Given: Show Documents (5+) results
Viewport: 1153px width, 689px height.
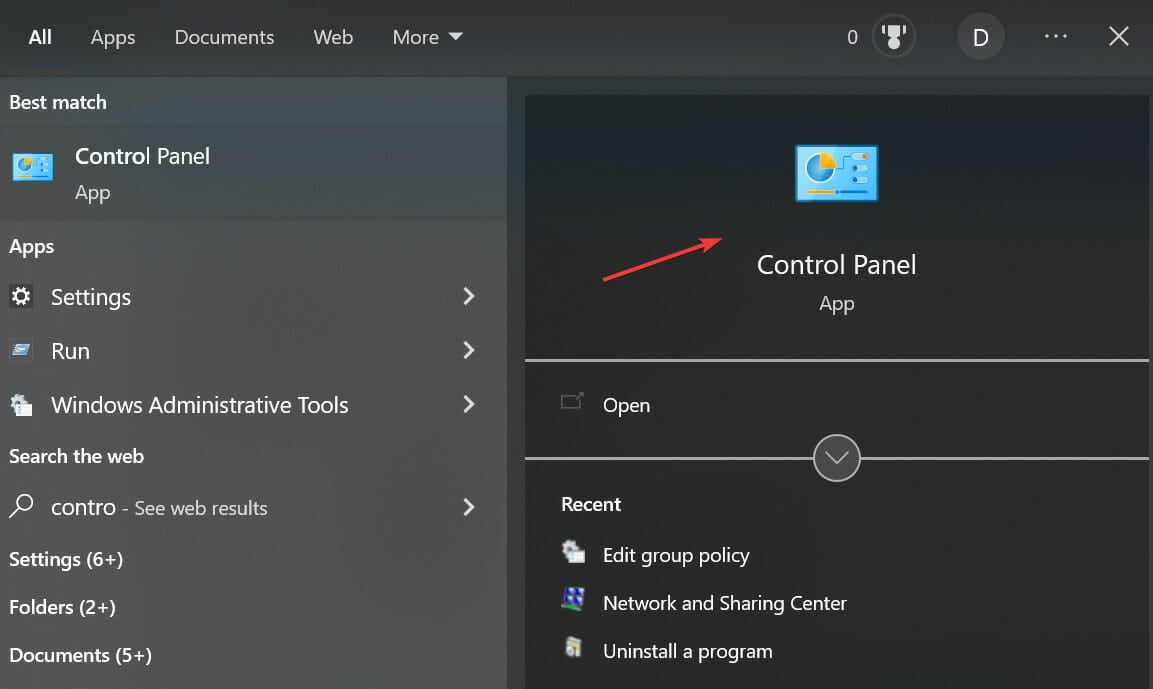Looking at the screenshot, I should (x=80, y=655).
